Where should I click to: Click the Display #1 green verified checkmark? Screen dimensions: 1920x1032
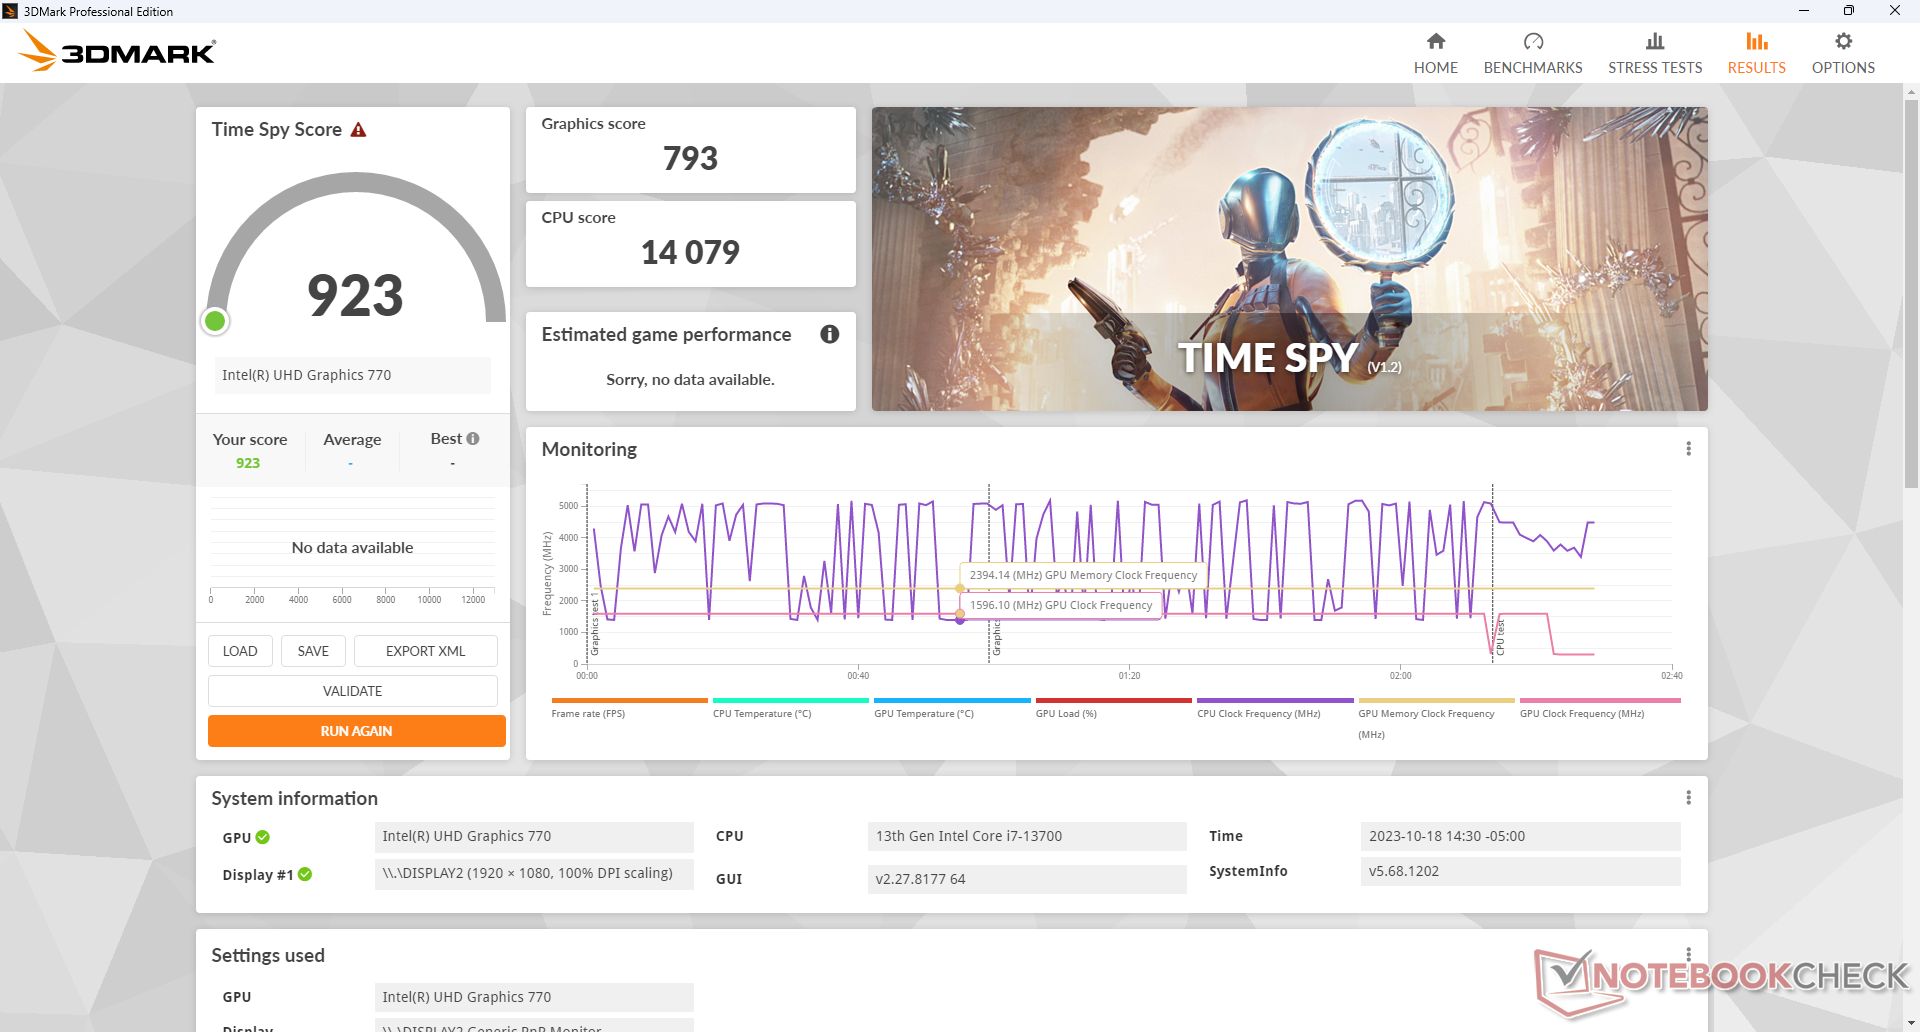tap(305, 874)
